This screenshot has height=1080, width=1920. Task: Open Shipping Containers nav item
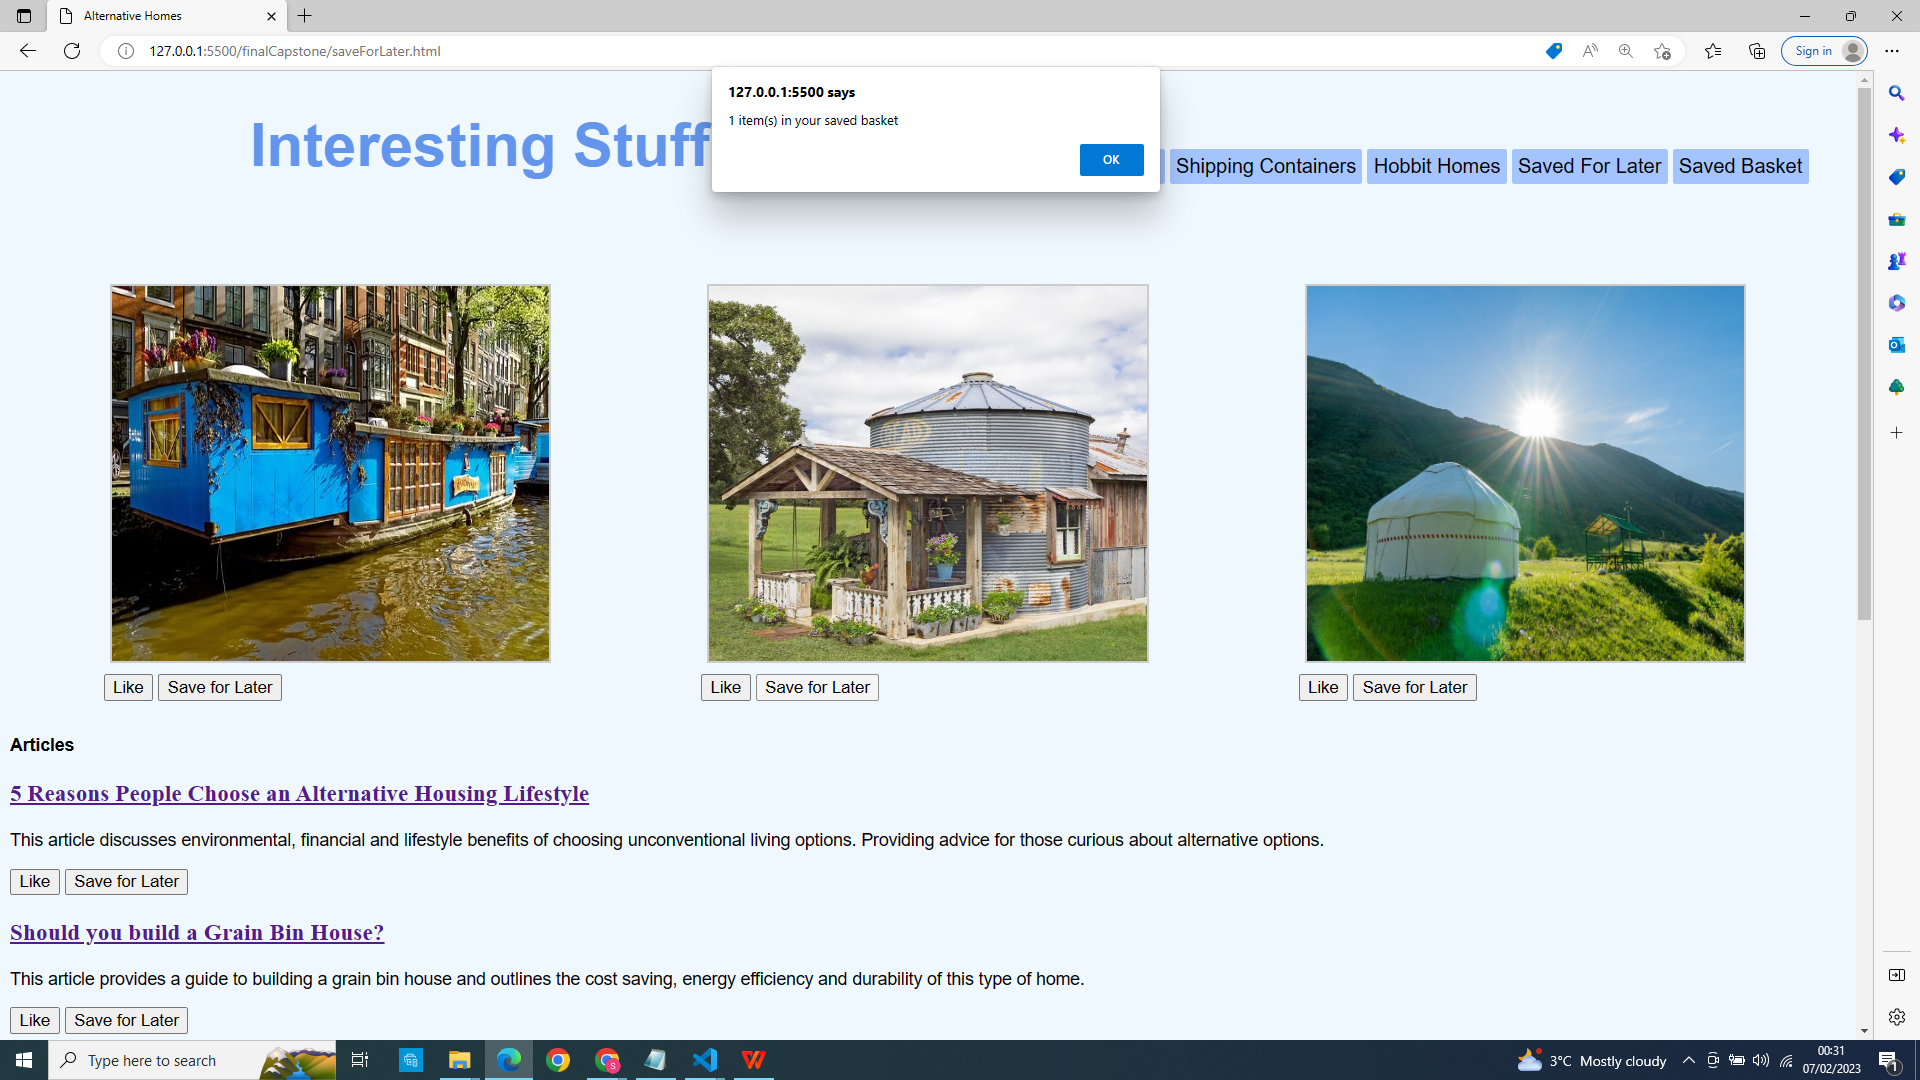(x=1265, y=166)
